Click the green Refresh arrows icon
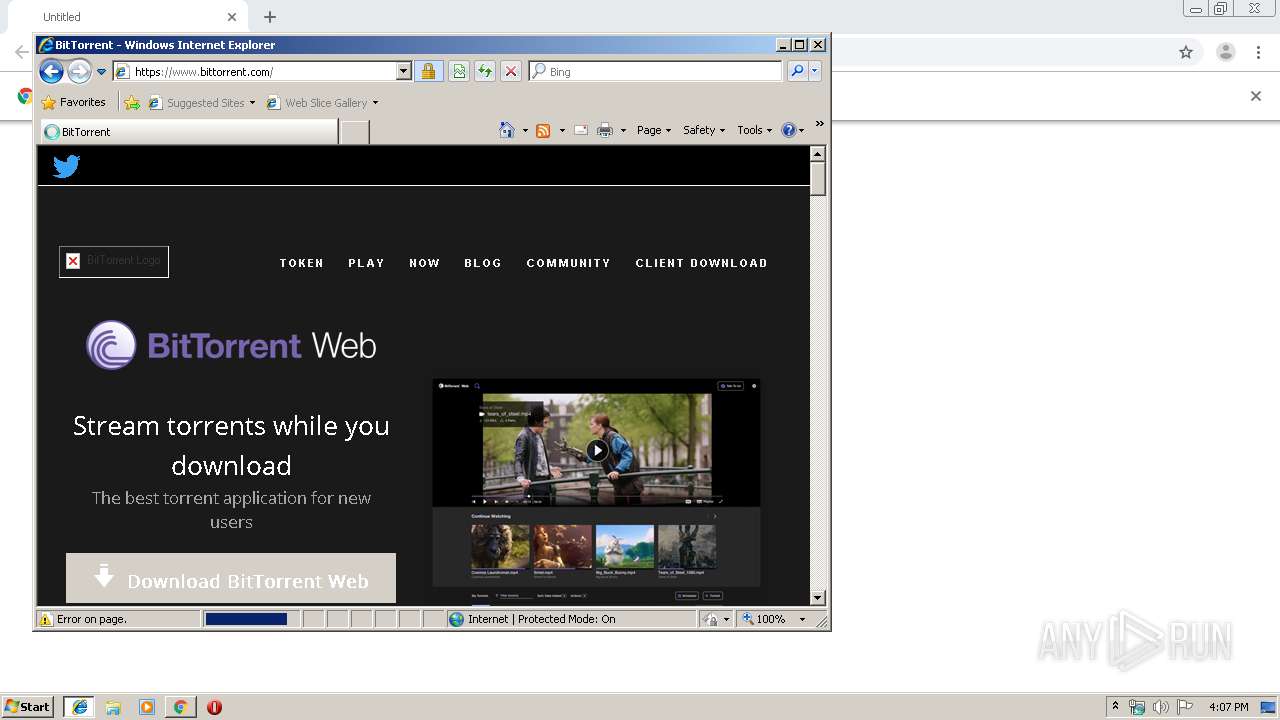The height and width of the screenshot is (720, 1280). point(484,71)
